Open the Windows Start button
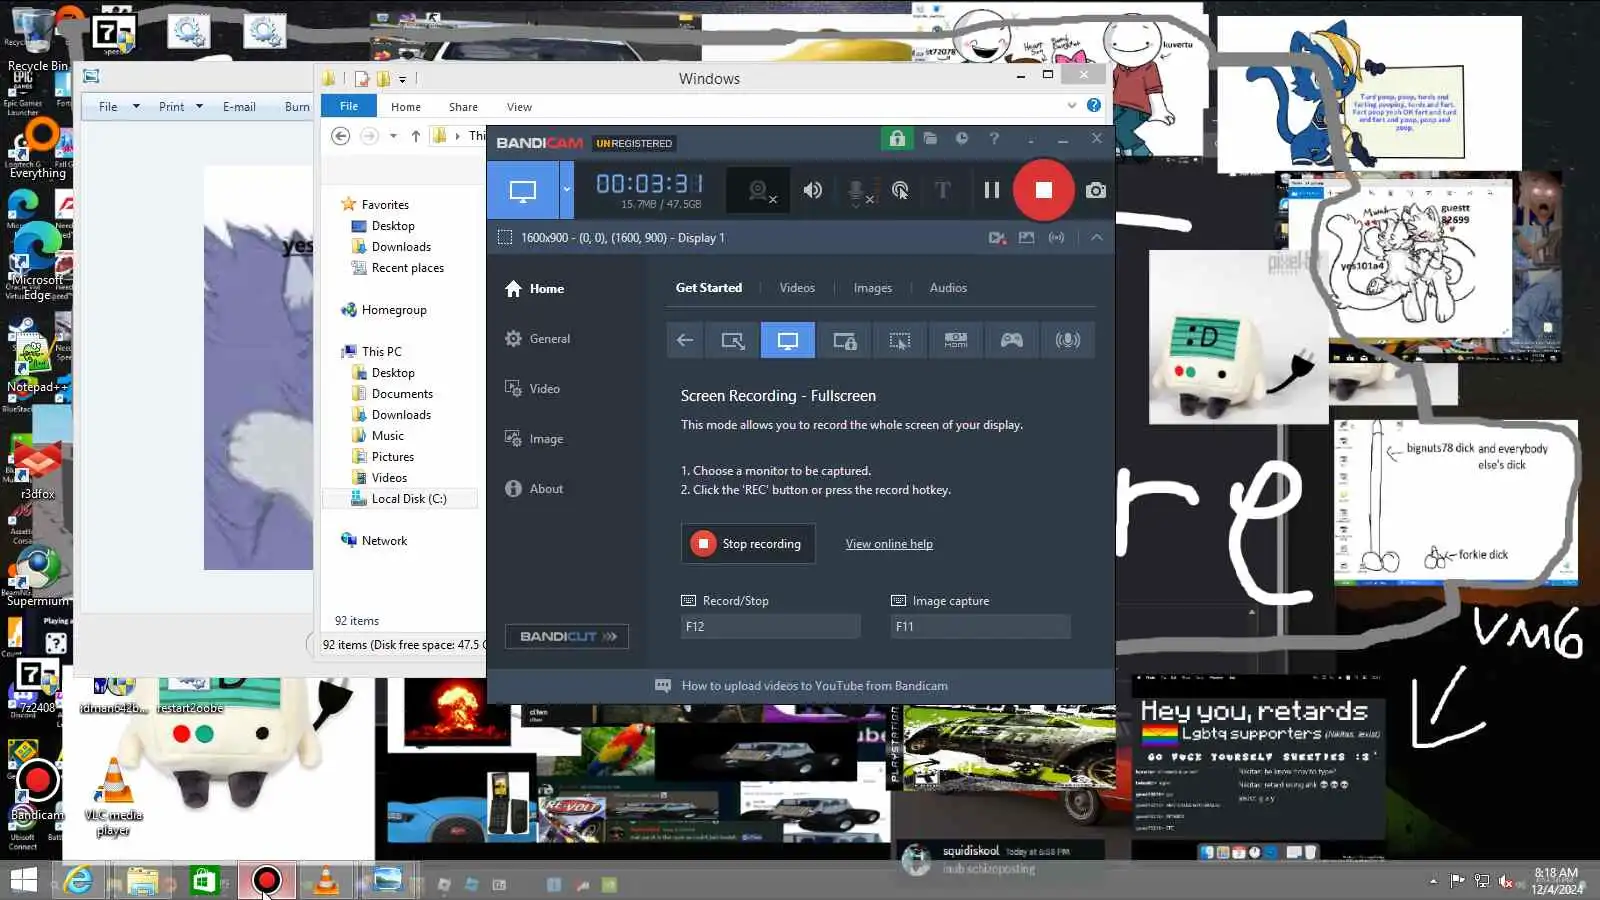 point(23,880)
